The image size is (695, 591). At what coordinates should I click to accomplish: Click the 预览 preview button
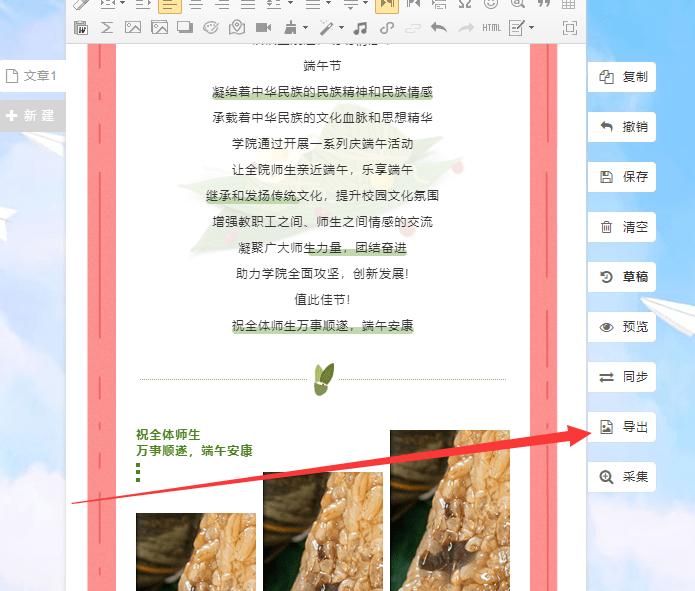coord(621,327)
